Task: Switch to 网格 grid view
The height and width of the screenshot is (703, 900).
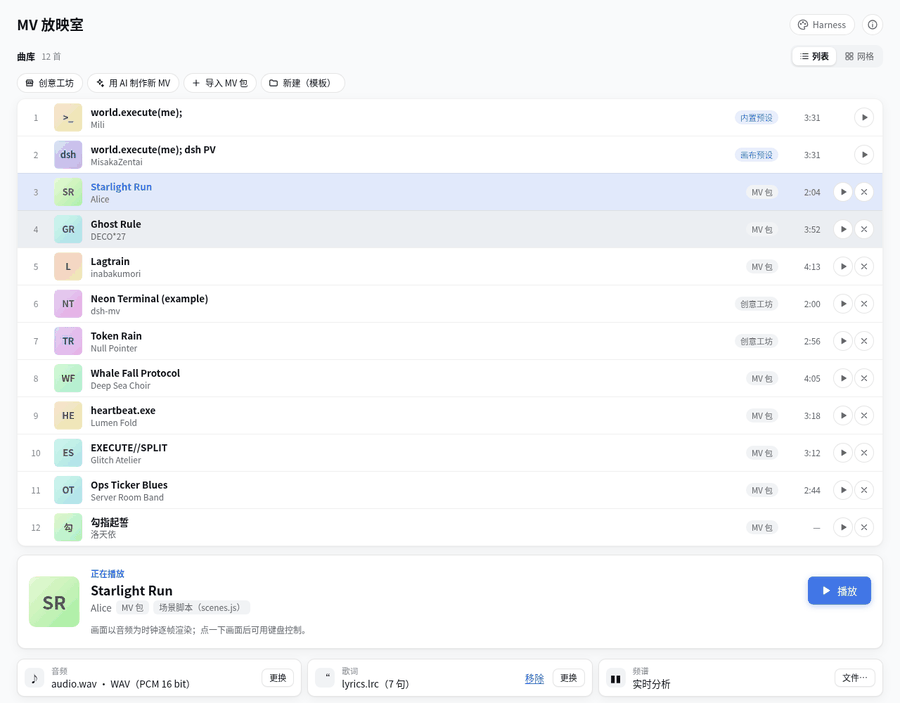Action: coord(859,56)
